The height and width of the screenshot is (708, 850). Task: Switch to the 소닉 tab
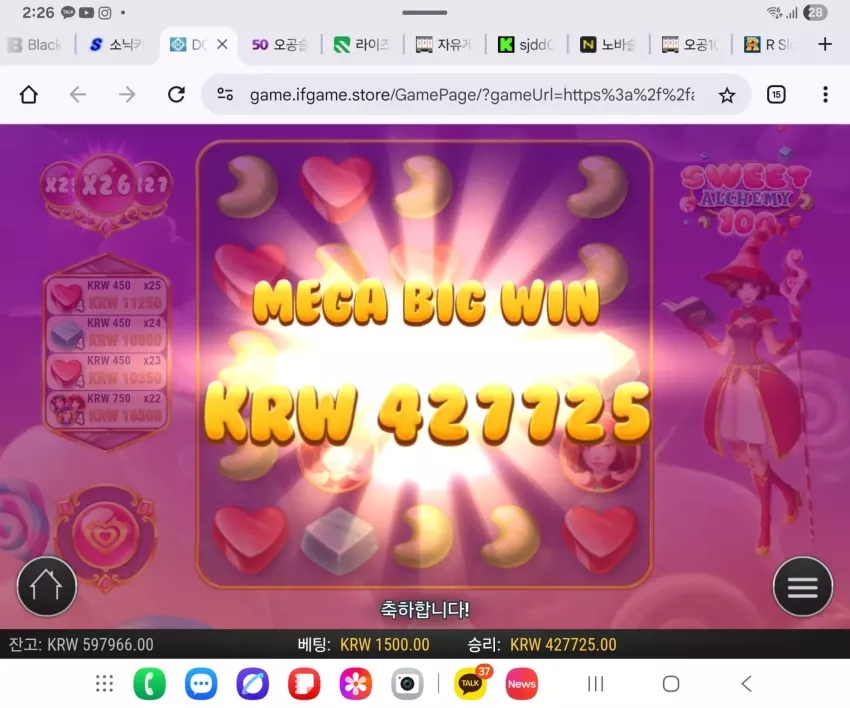[117, 44]
